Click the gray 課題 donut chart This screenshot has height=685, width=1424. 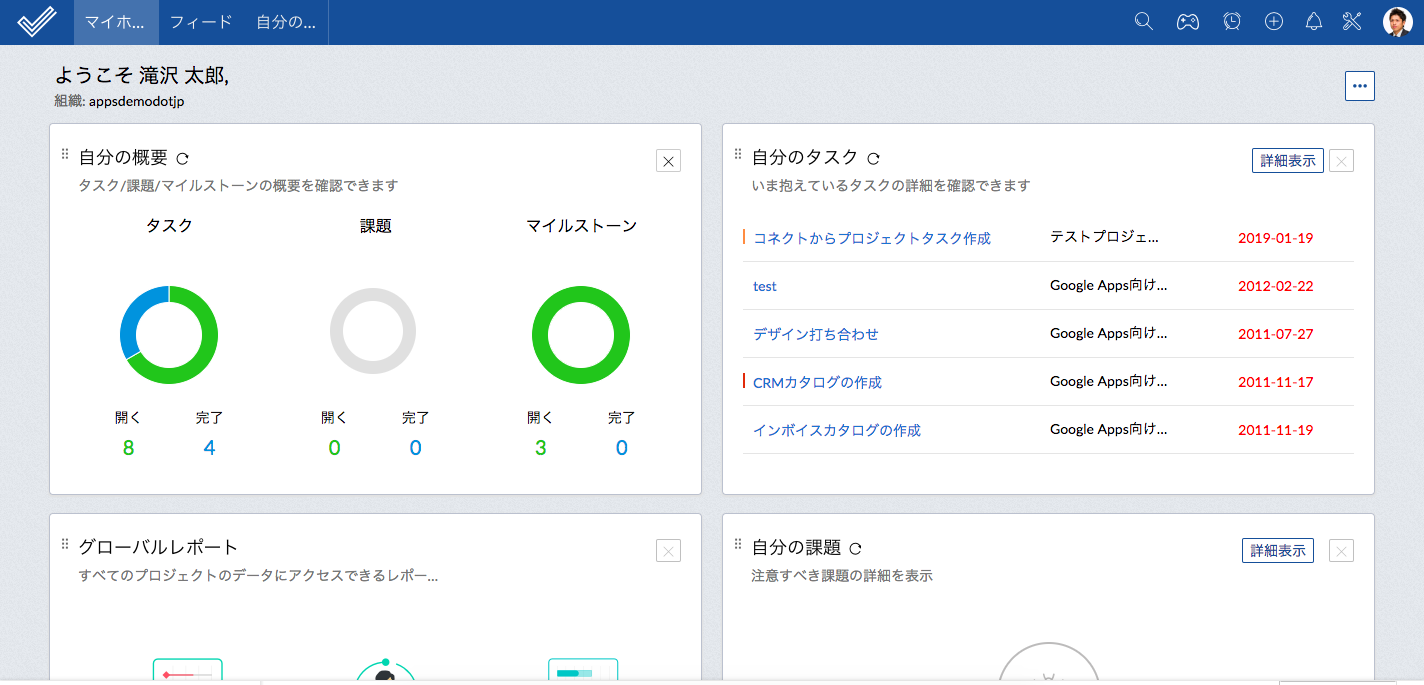(x=373, y=332)
